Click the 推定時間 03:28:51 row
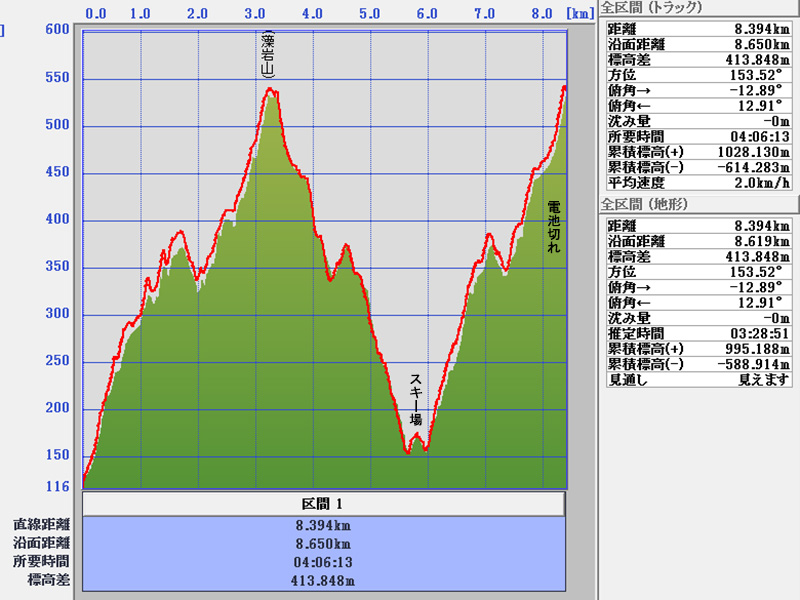 click(698, 333)
